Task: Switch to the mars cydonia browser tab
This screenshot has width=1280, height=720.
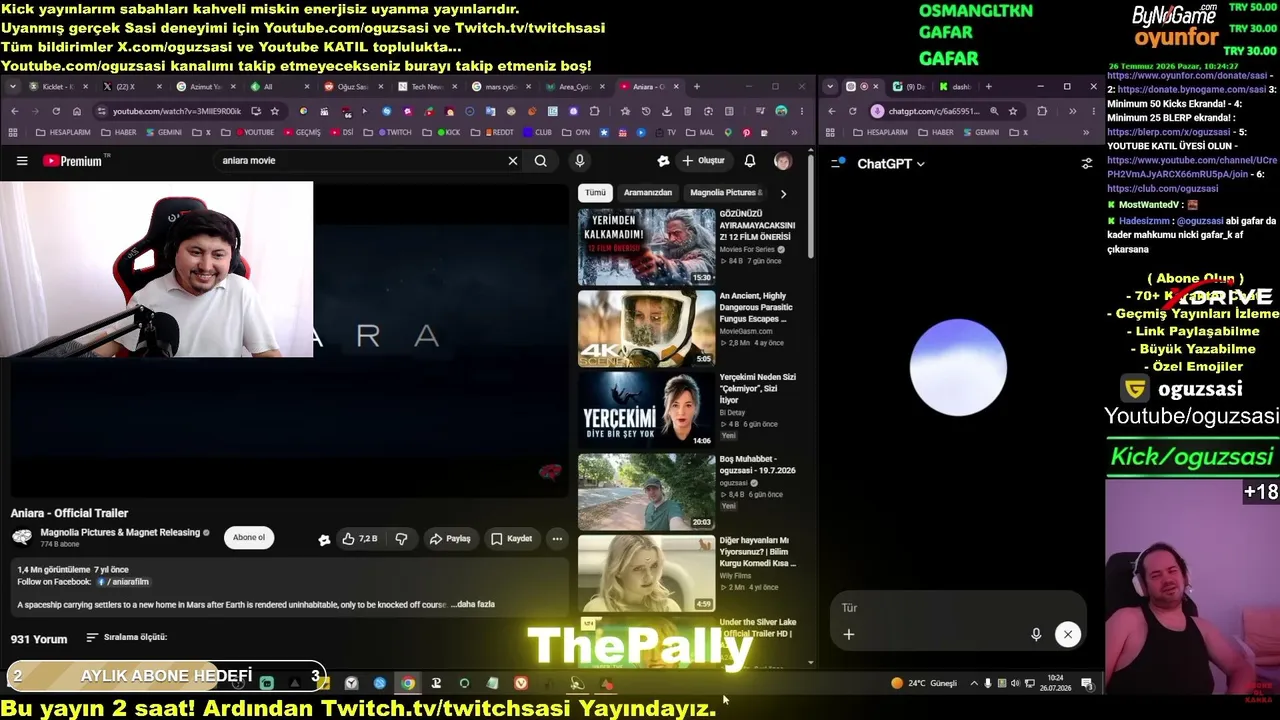Action: [x=501, y=87]
